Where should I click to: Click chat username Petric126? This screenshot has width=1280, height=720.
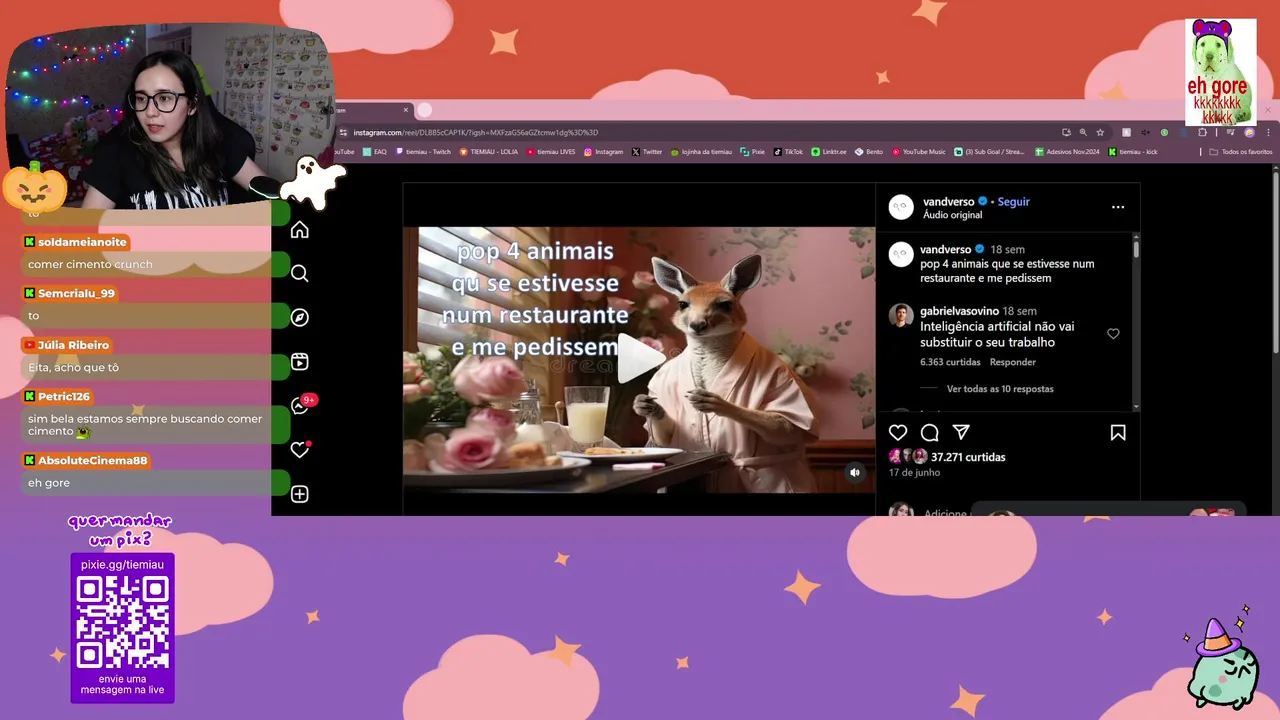[64, 396]
